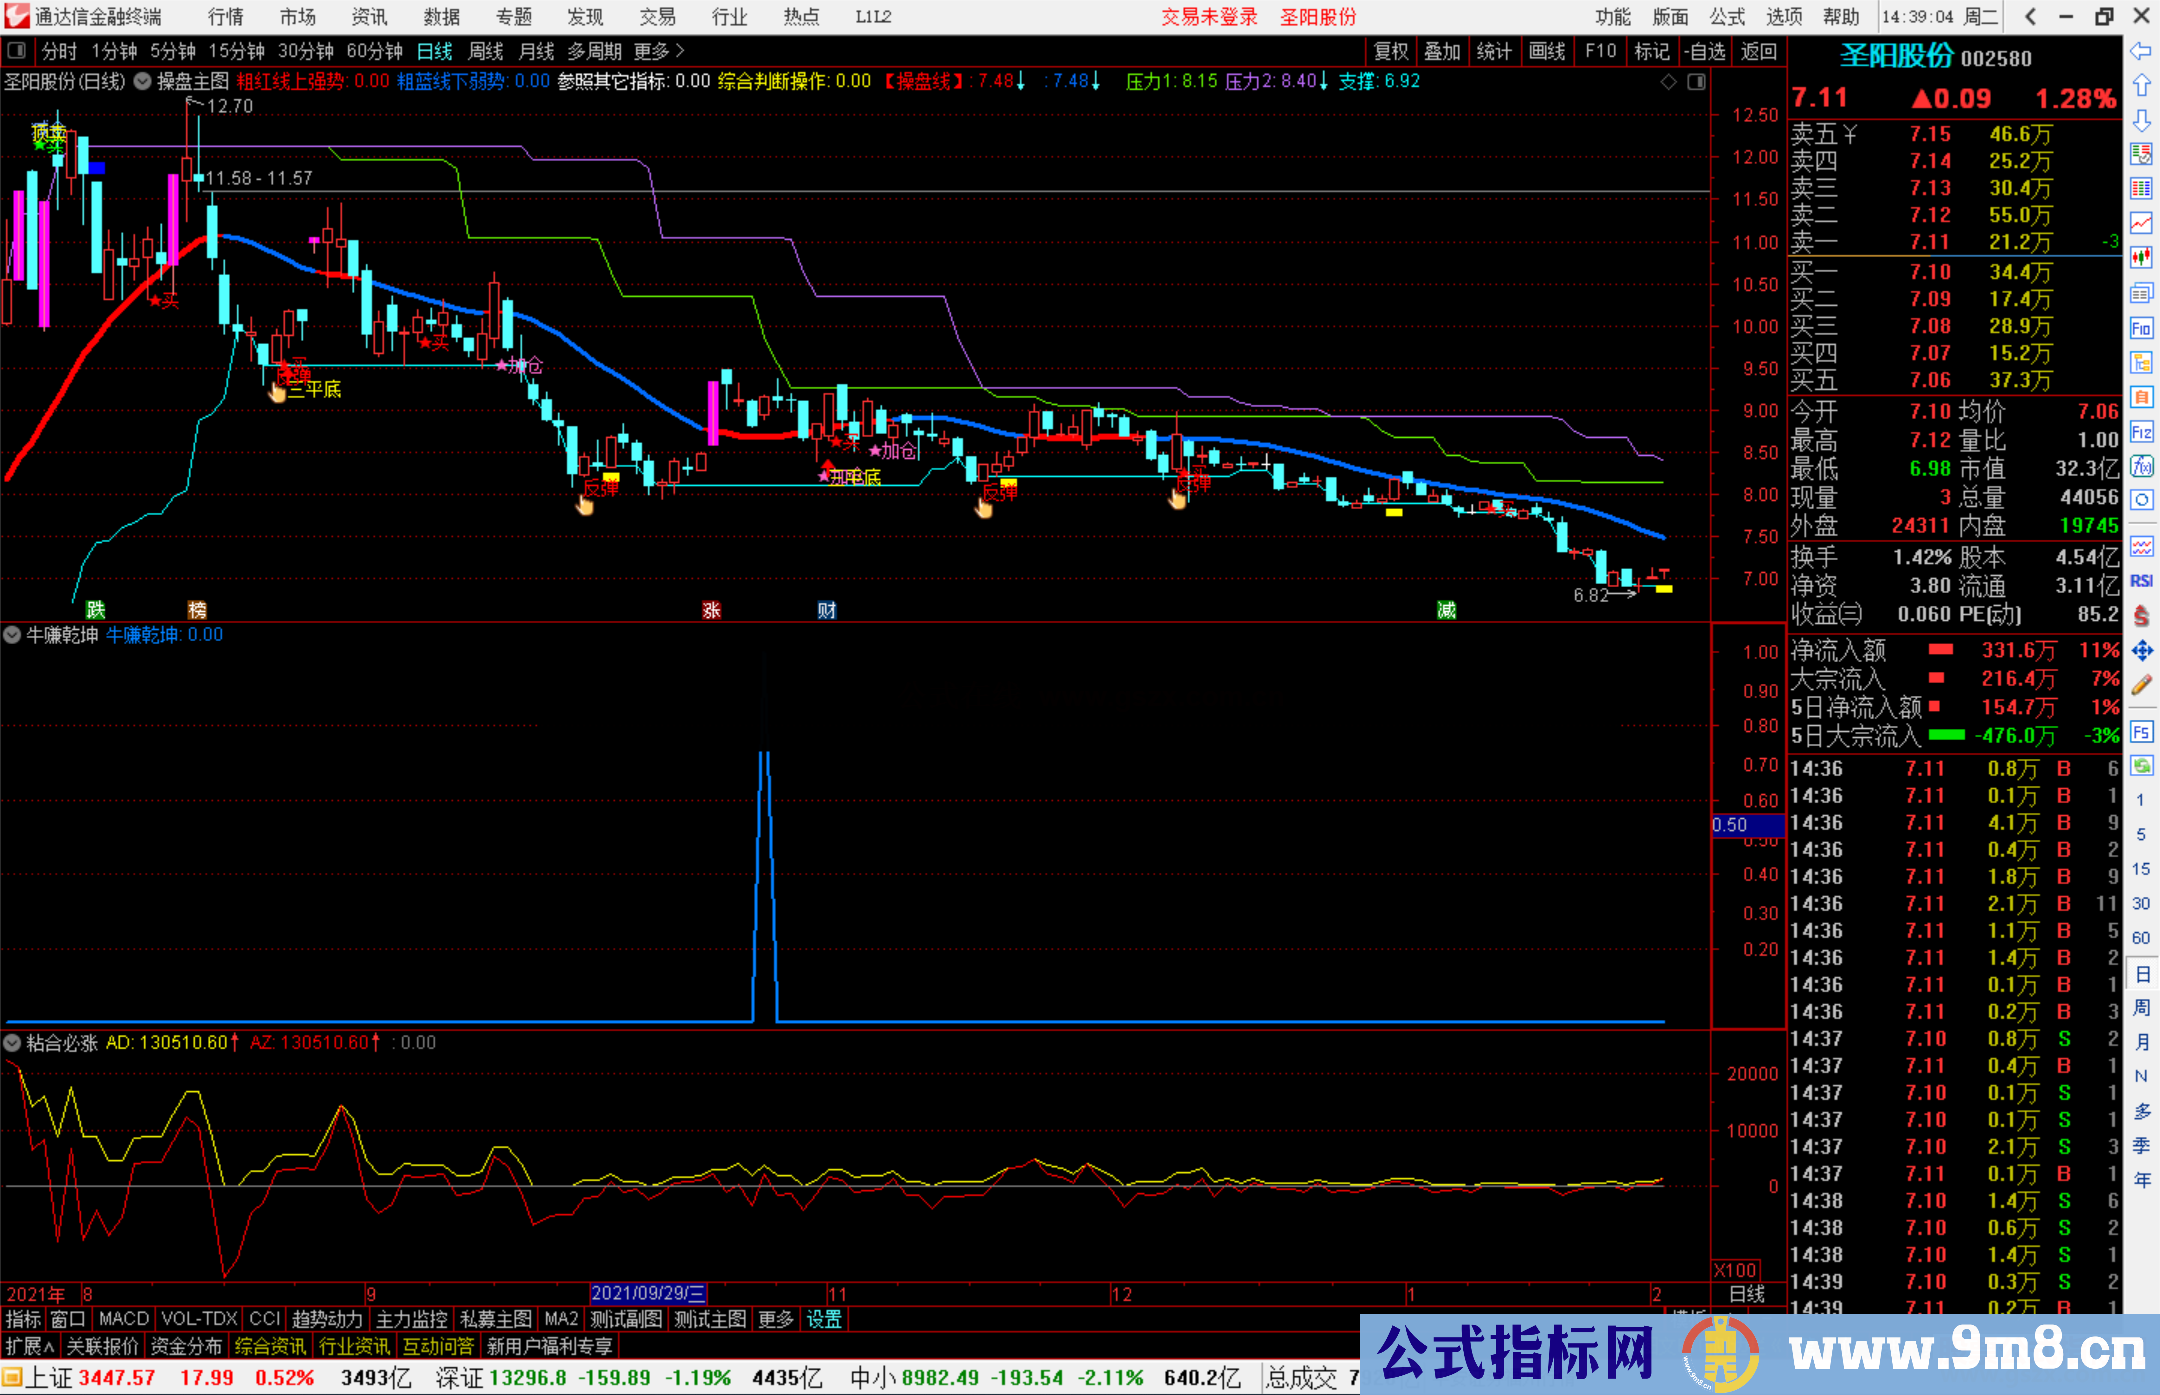Viewport: 2160px width, 1395px height.
Task: Switch to the MACD indicator tab
Action: [x=124, y=1319]
